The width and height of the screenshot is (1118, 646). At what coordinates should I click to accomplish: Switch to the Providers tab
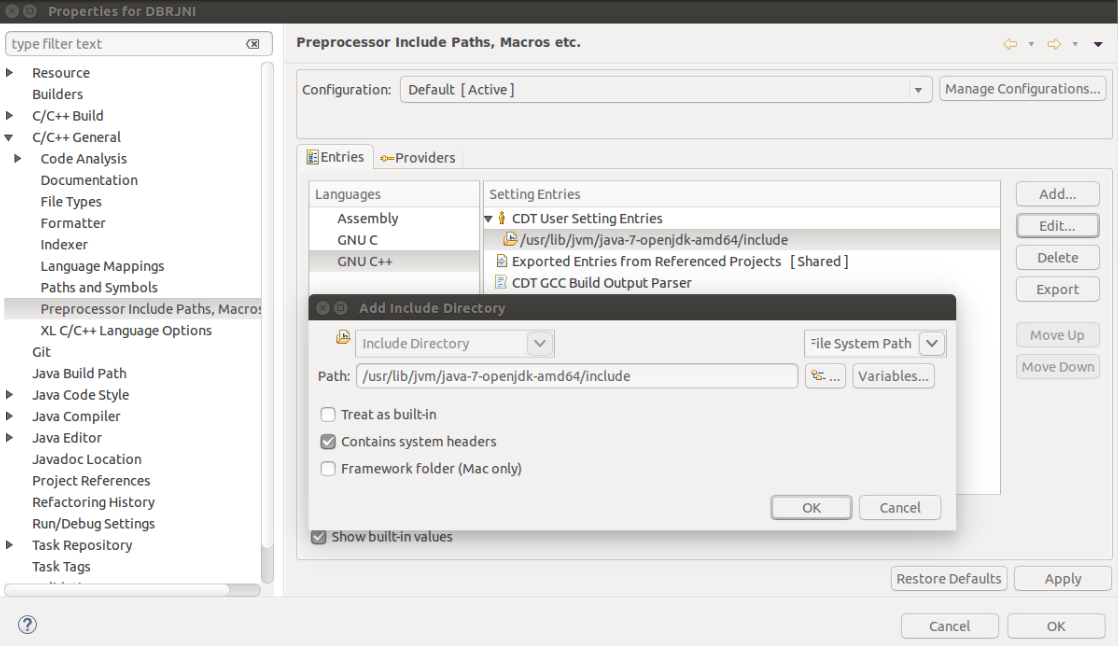[x=417, y=158]
